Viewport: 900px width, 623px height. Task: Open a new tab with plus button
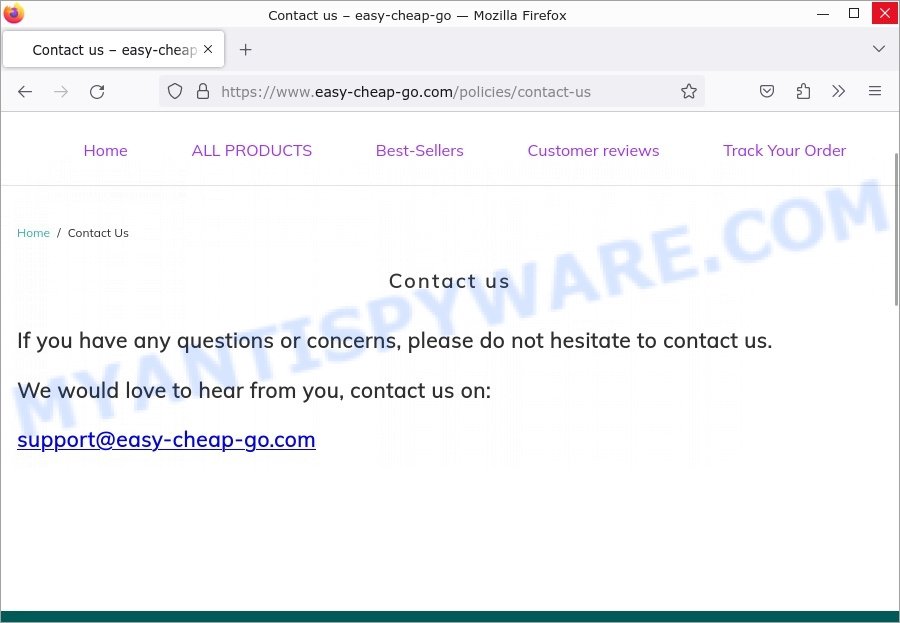[246, 50]
